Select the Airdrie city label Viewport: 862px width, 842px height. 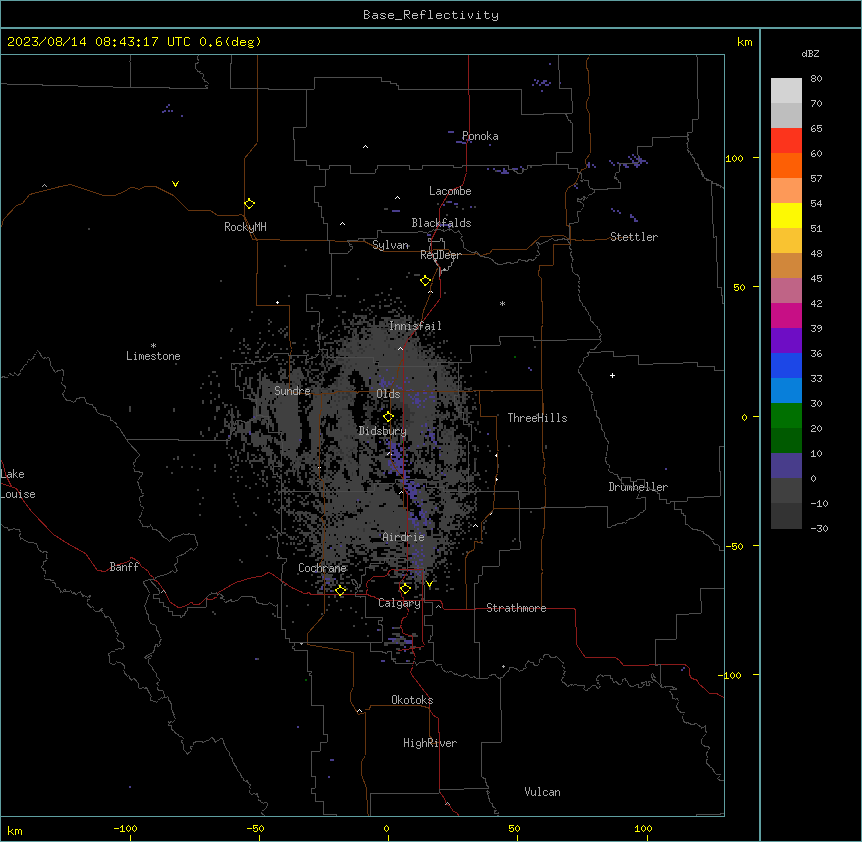pyautogui.click(x=403, y=537)
